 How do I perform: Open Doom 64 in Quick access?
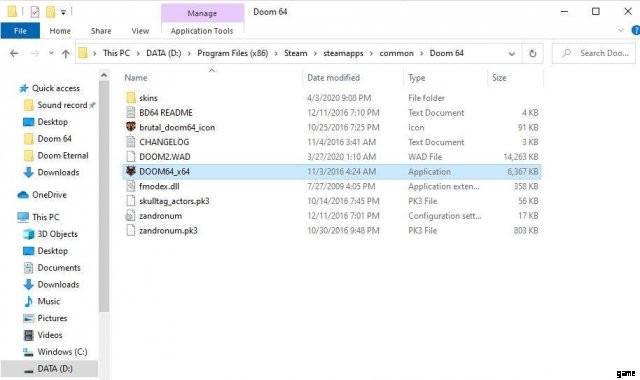tap(54, 138)
